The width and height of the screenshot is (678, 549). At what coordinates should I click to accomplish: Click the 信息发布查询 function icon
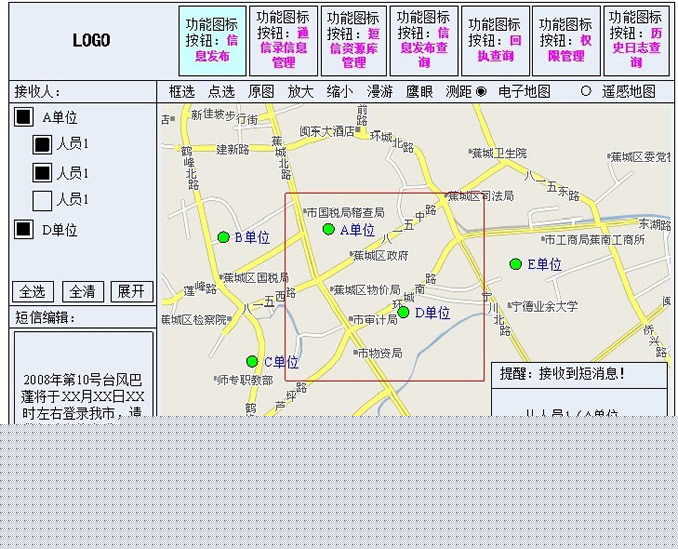(424, 41)
